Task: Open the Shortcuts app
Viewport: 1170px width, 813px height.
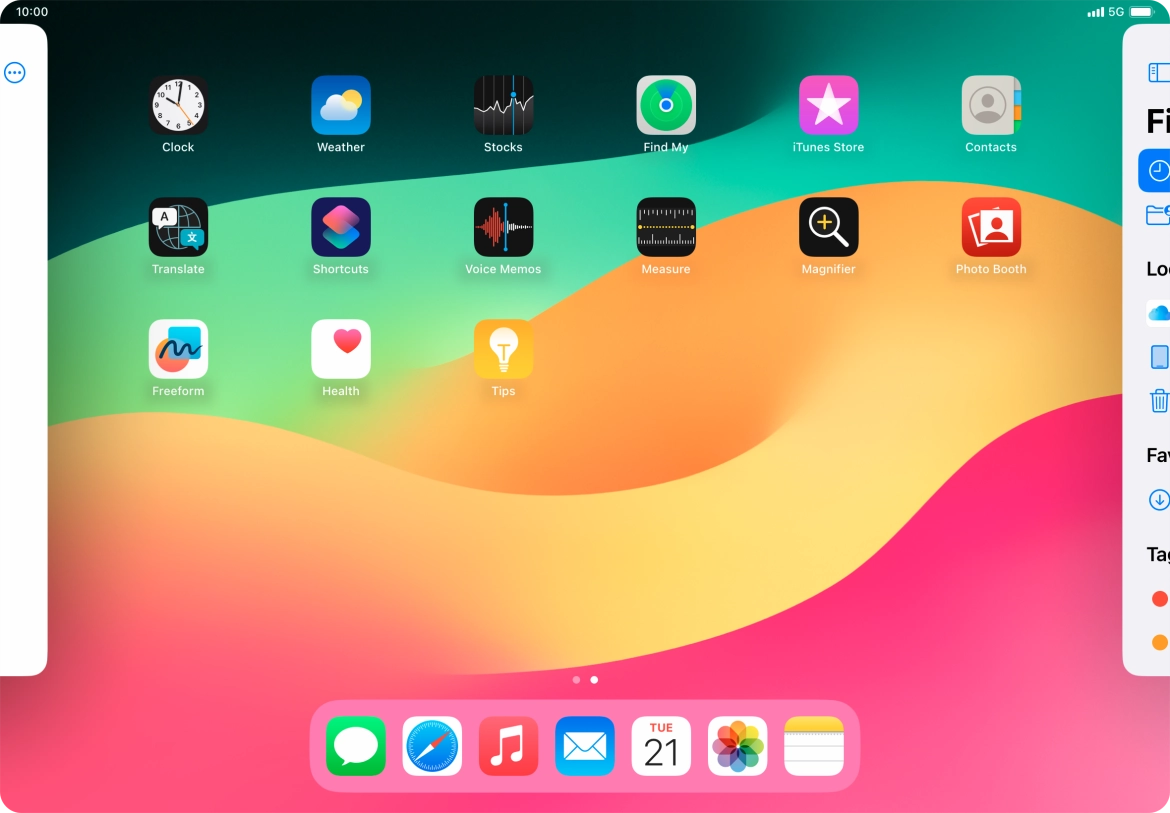Action: 340,227
